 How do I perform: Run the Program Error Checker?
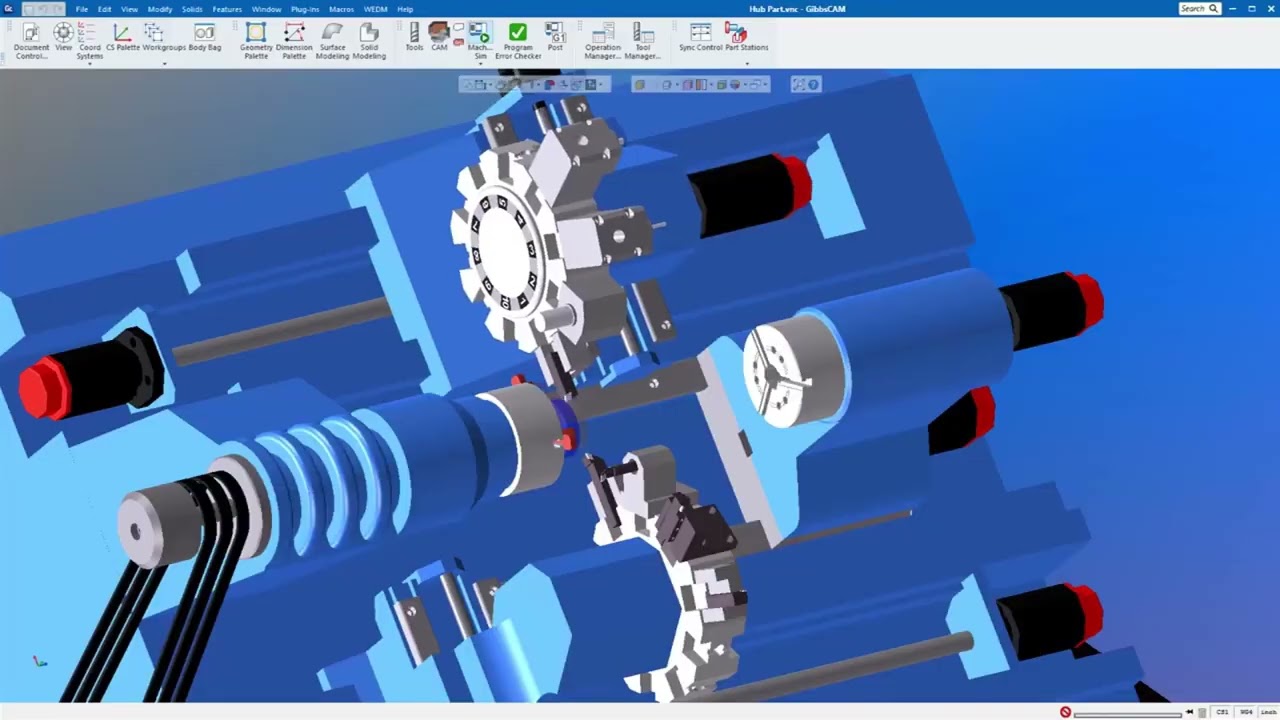[x=518, y=41]
